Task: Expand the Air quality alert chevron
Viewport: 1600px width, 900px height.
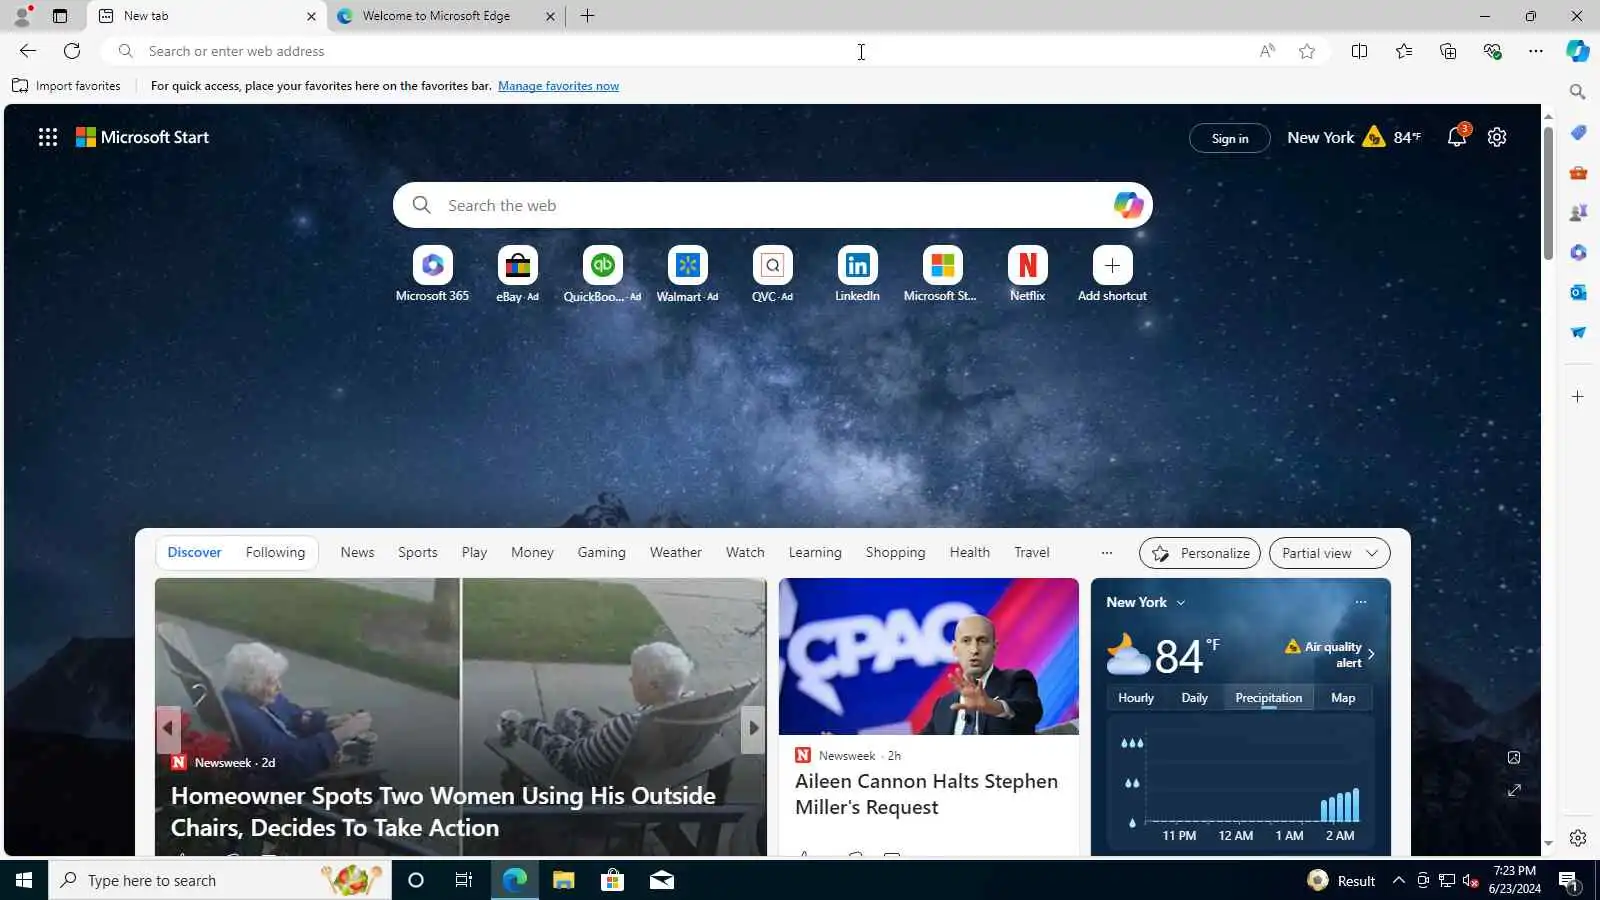Action: 1371,654
